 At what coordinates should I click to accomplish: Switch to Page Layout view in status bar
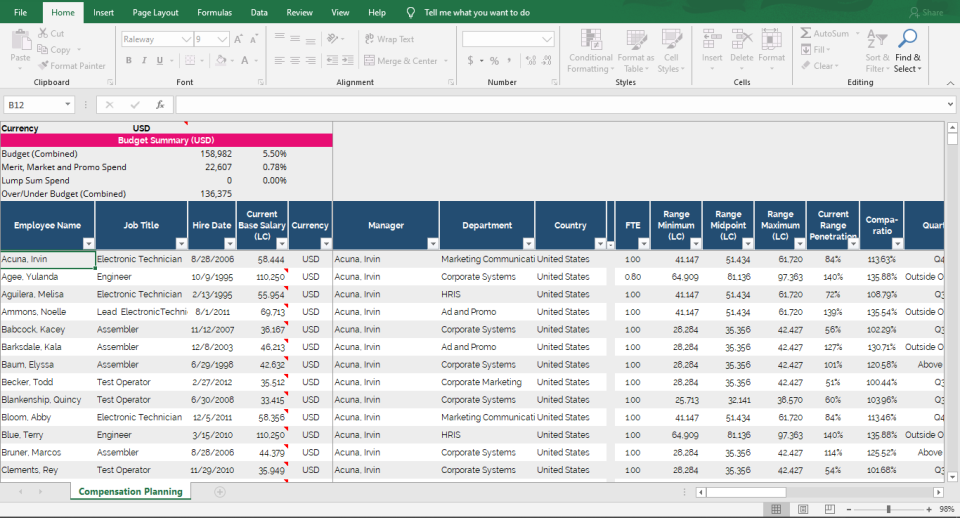(x=800, y=509)
